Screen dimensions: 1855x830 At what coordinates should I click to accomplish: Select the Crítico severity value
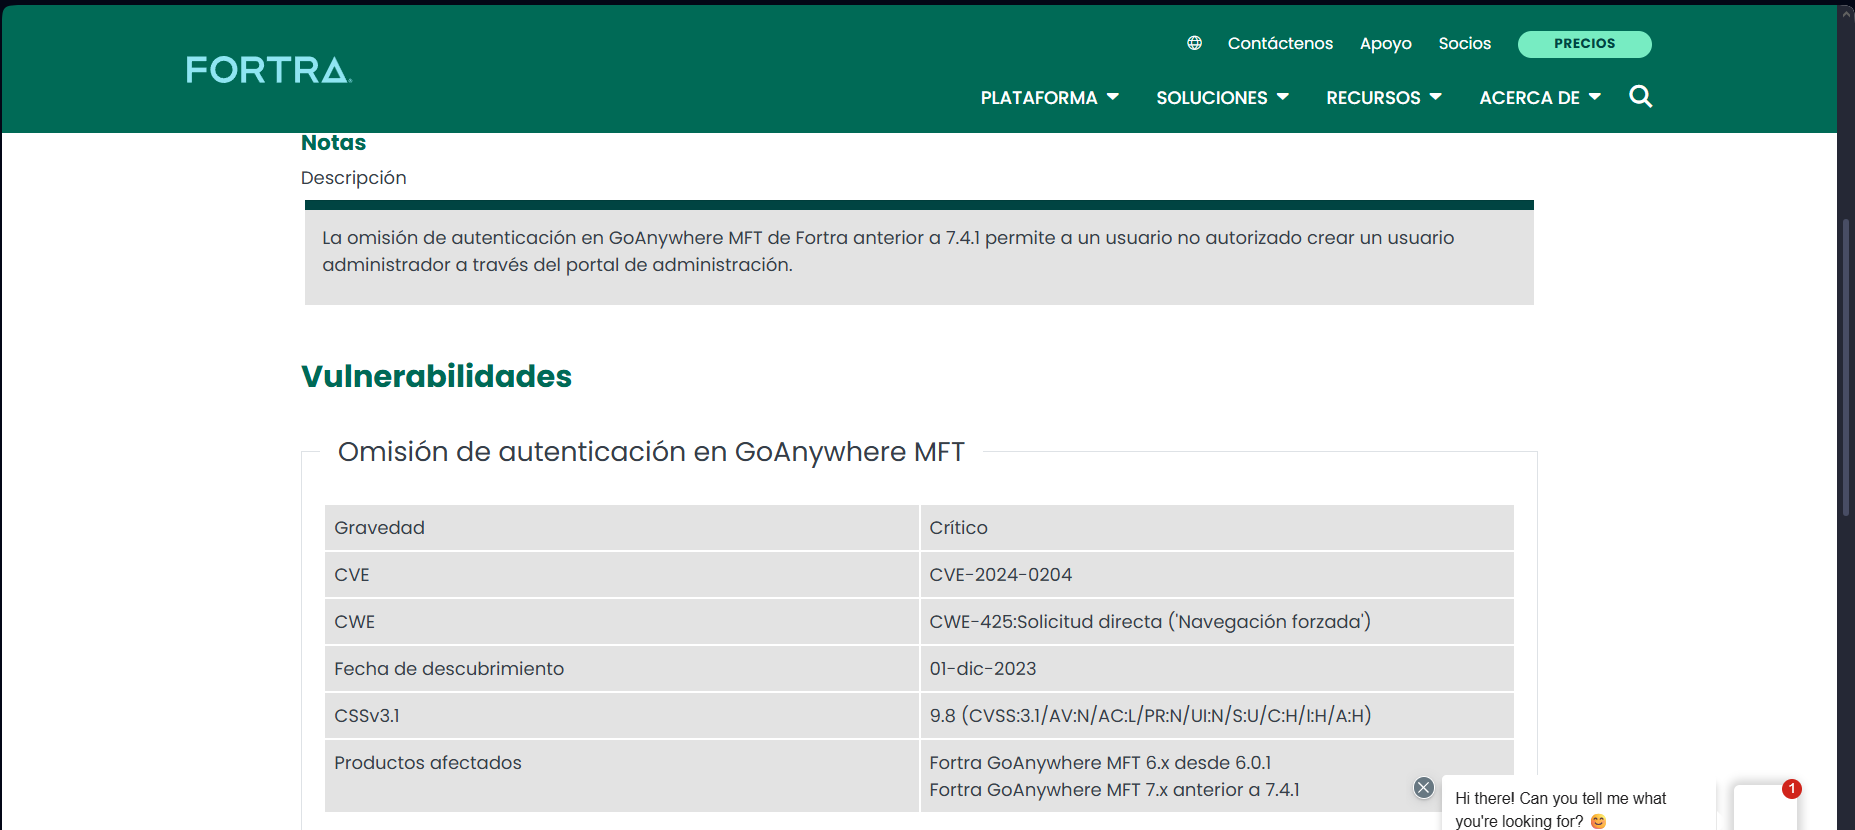[958, 528]
